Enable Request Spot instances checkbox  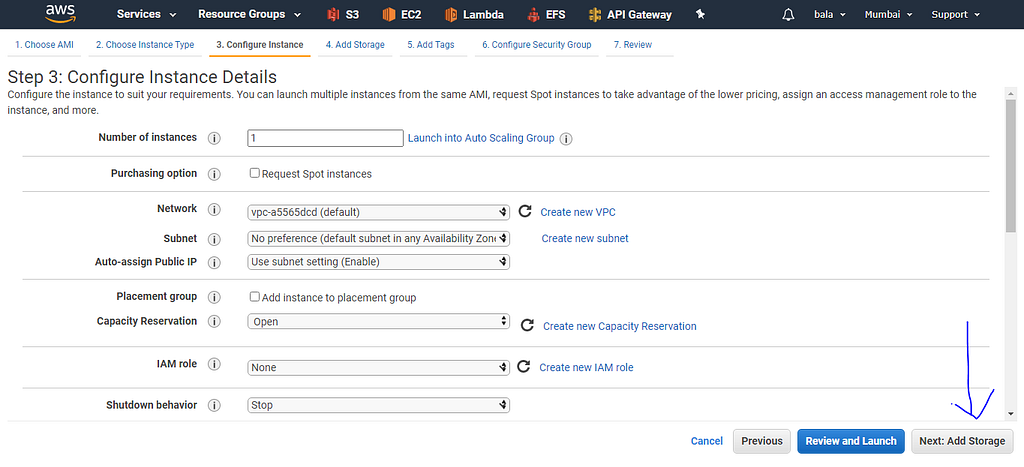point(255,173)
